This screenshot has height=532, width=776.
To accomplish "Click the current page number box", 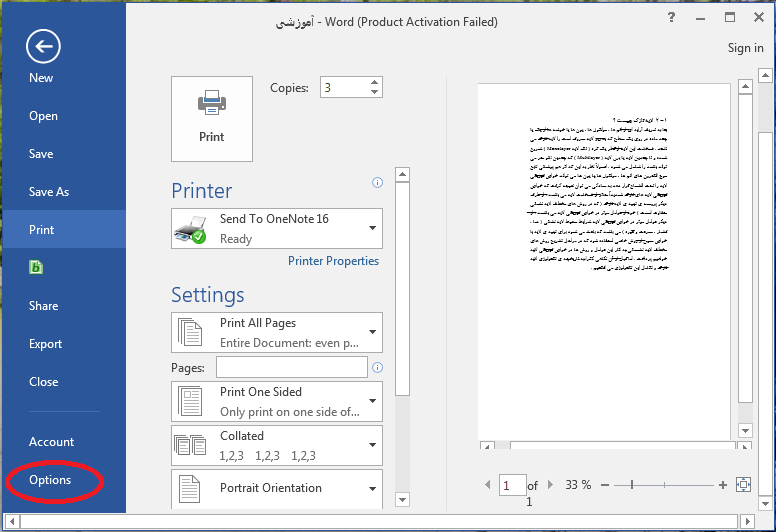I will pyautogui.click(x=512, y=485).
